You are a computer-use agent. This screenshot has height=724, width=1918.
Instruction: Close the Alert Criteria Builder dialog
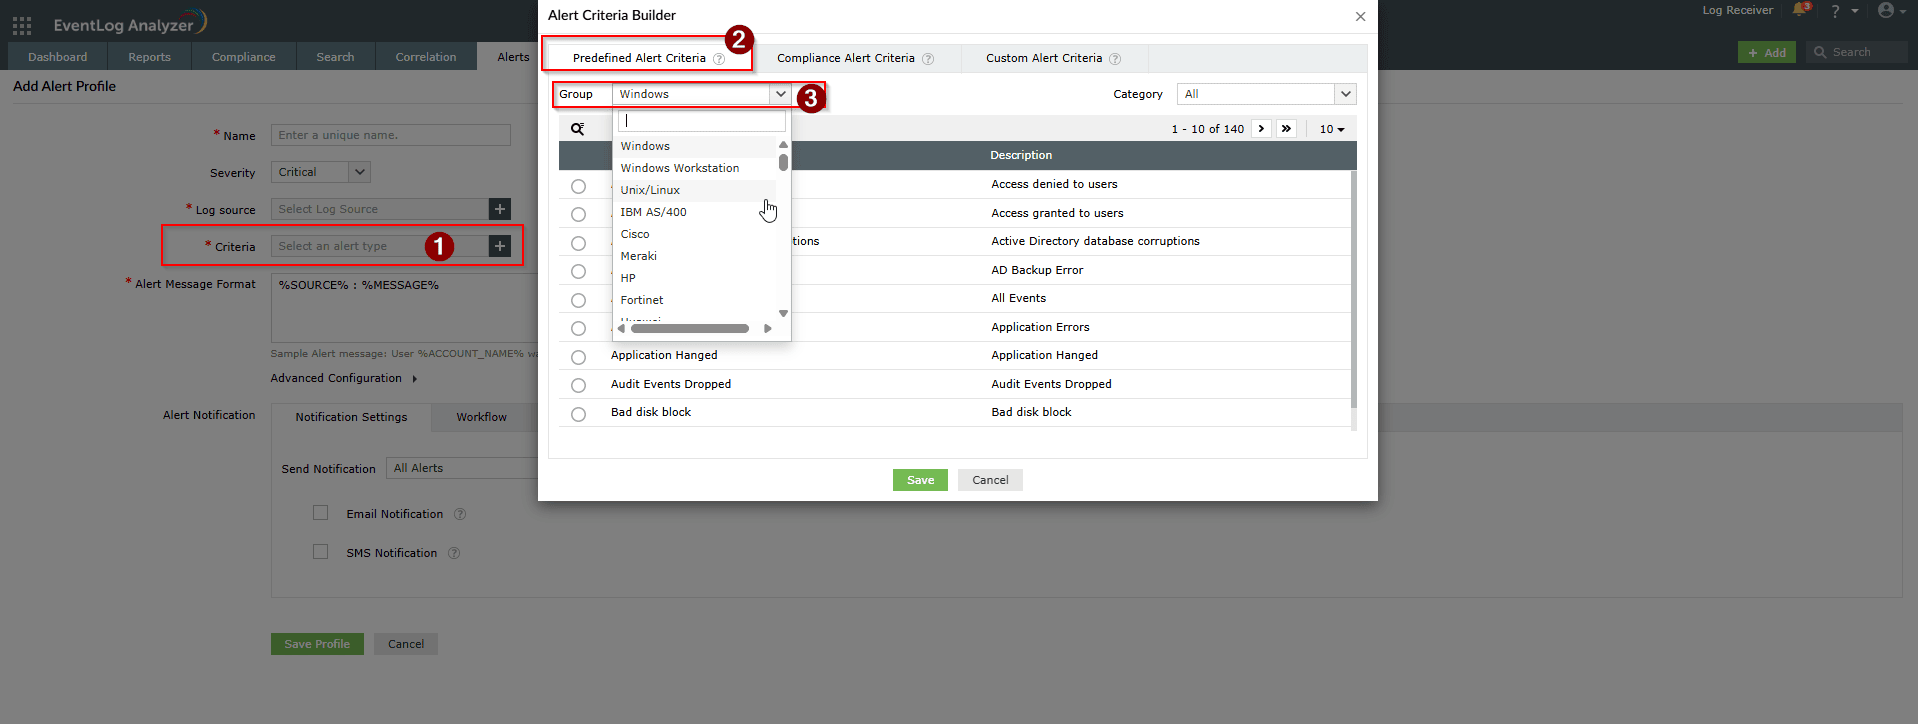coord(1360,16)
